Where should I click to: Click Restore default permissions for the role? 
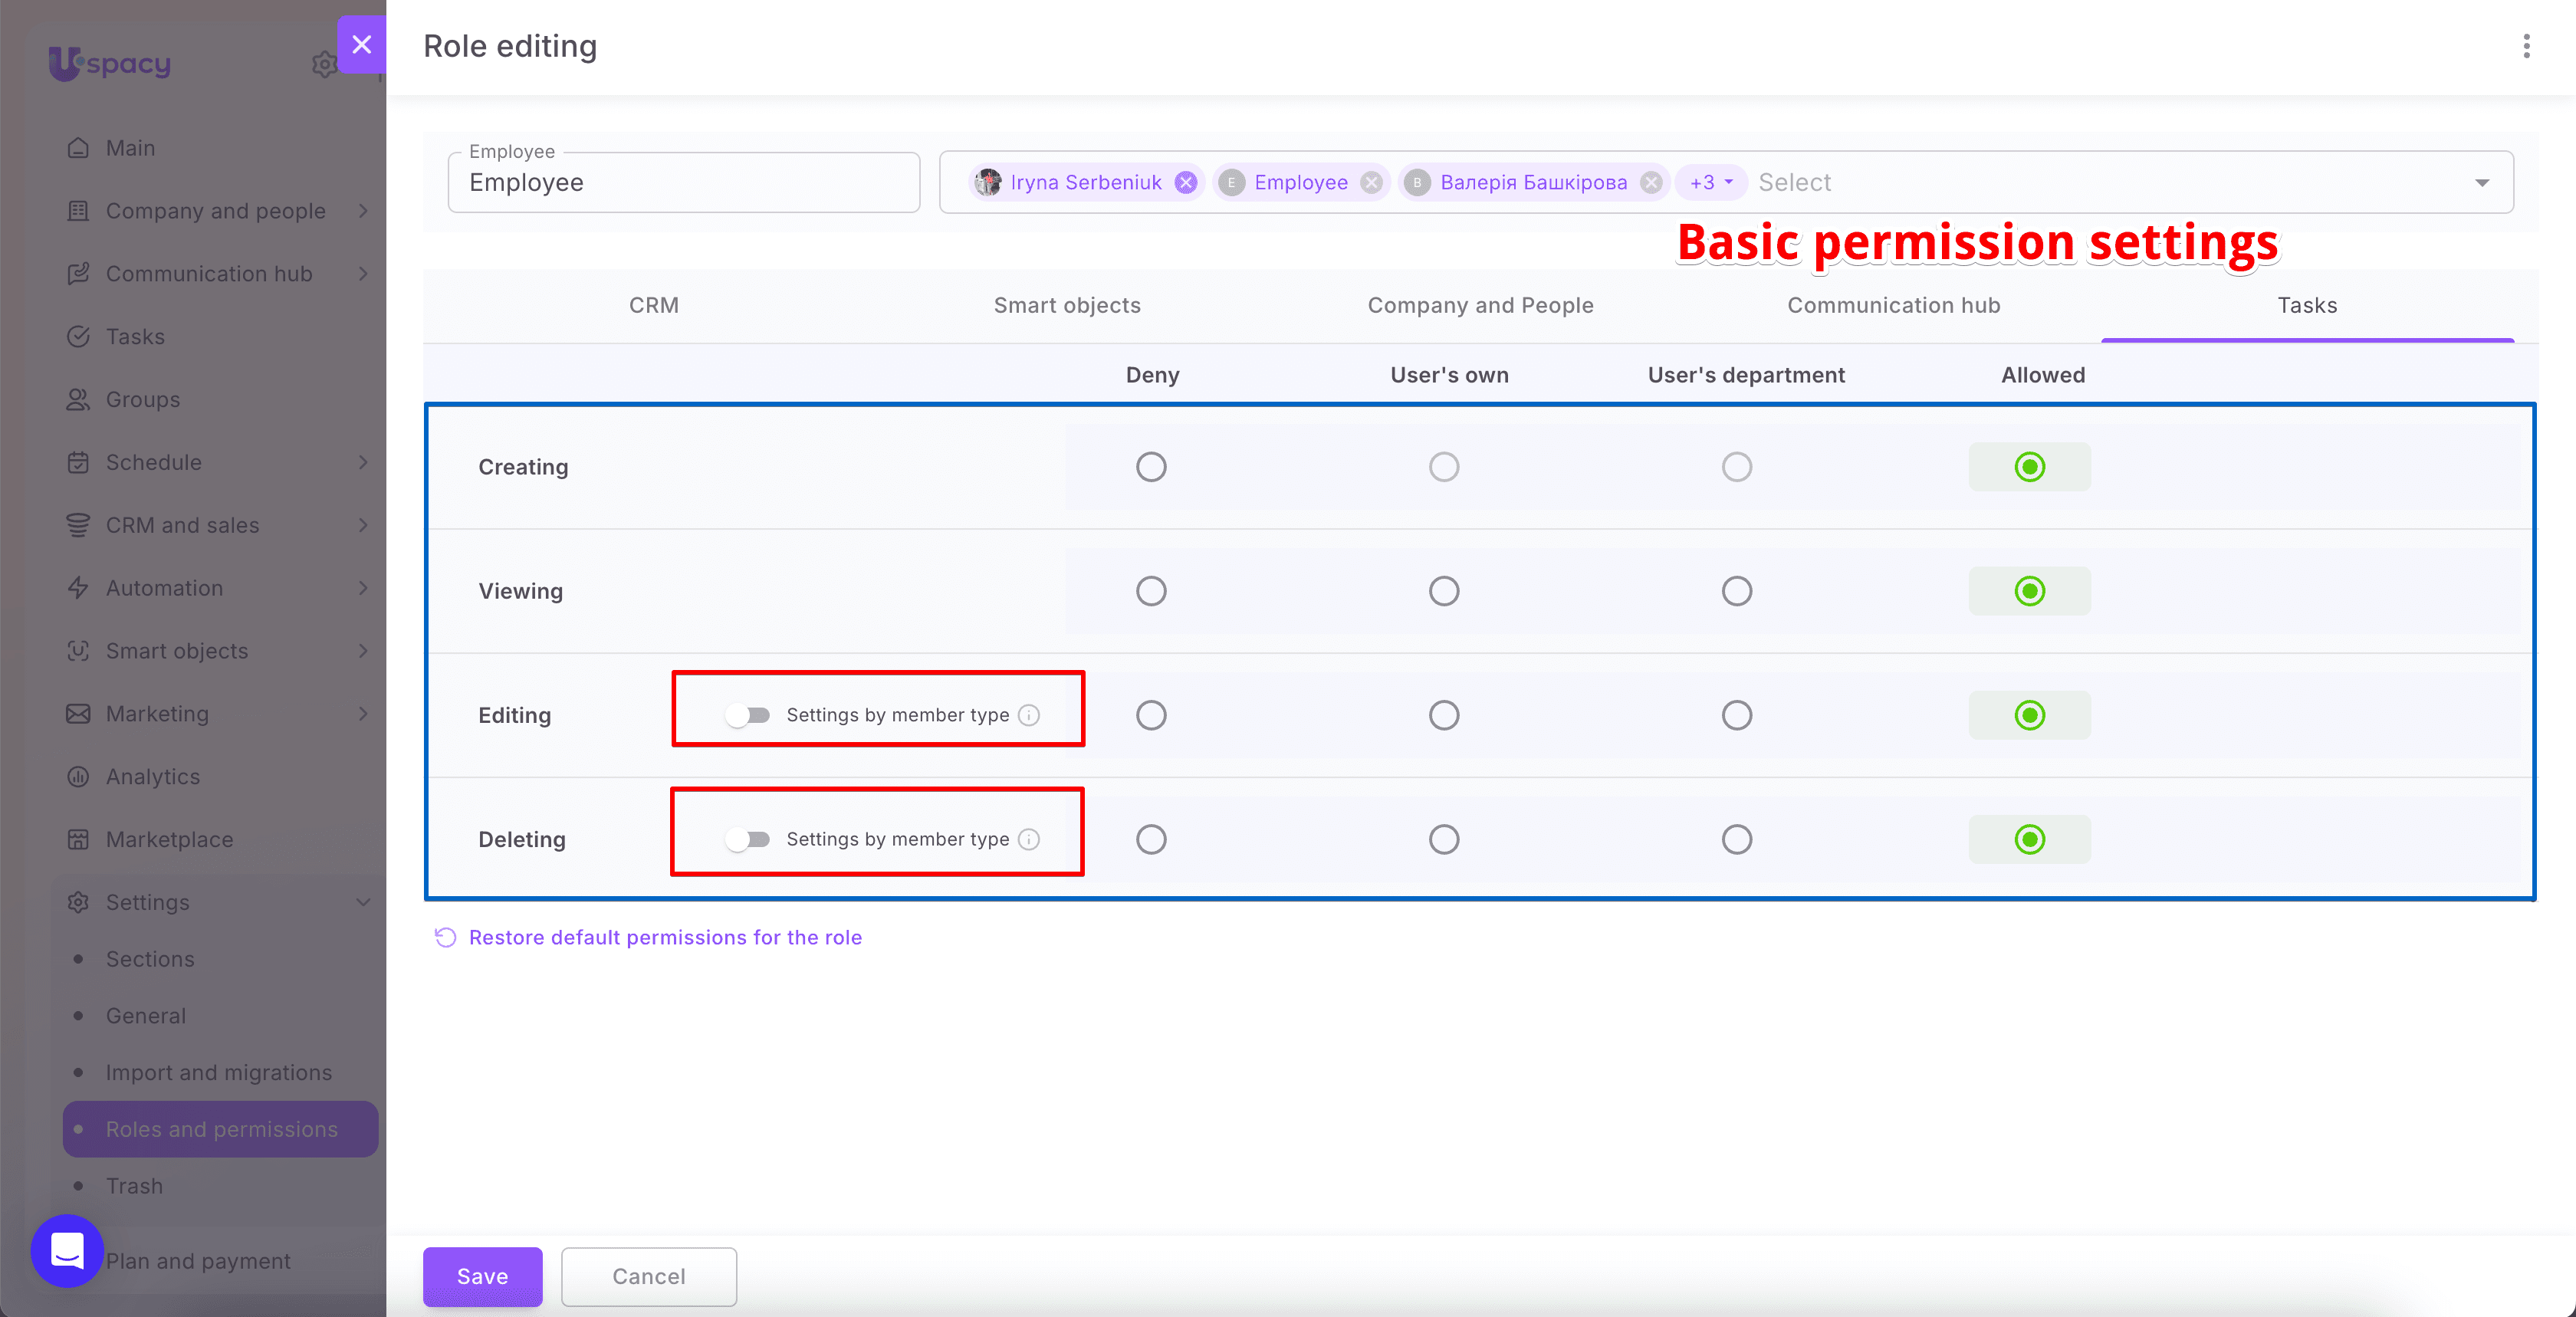click(665, 937)
